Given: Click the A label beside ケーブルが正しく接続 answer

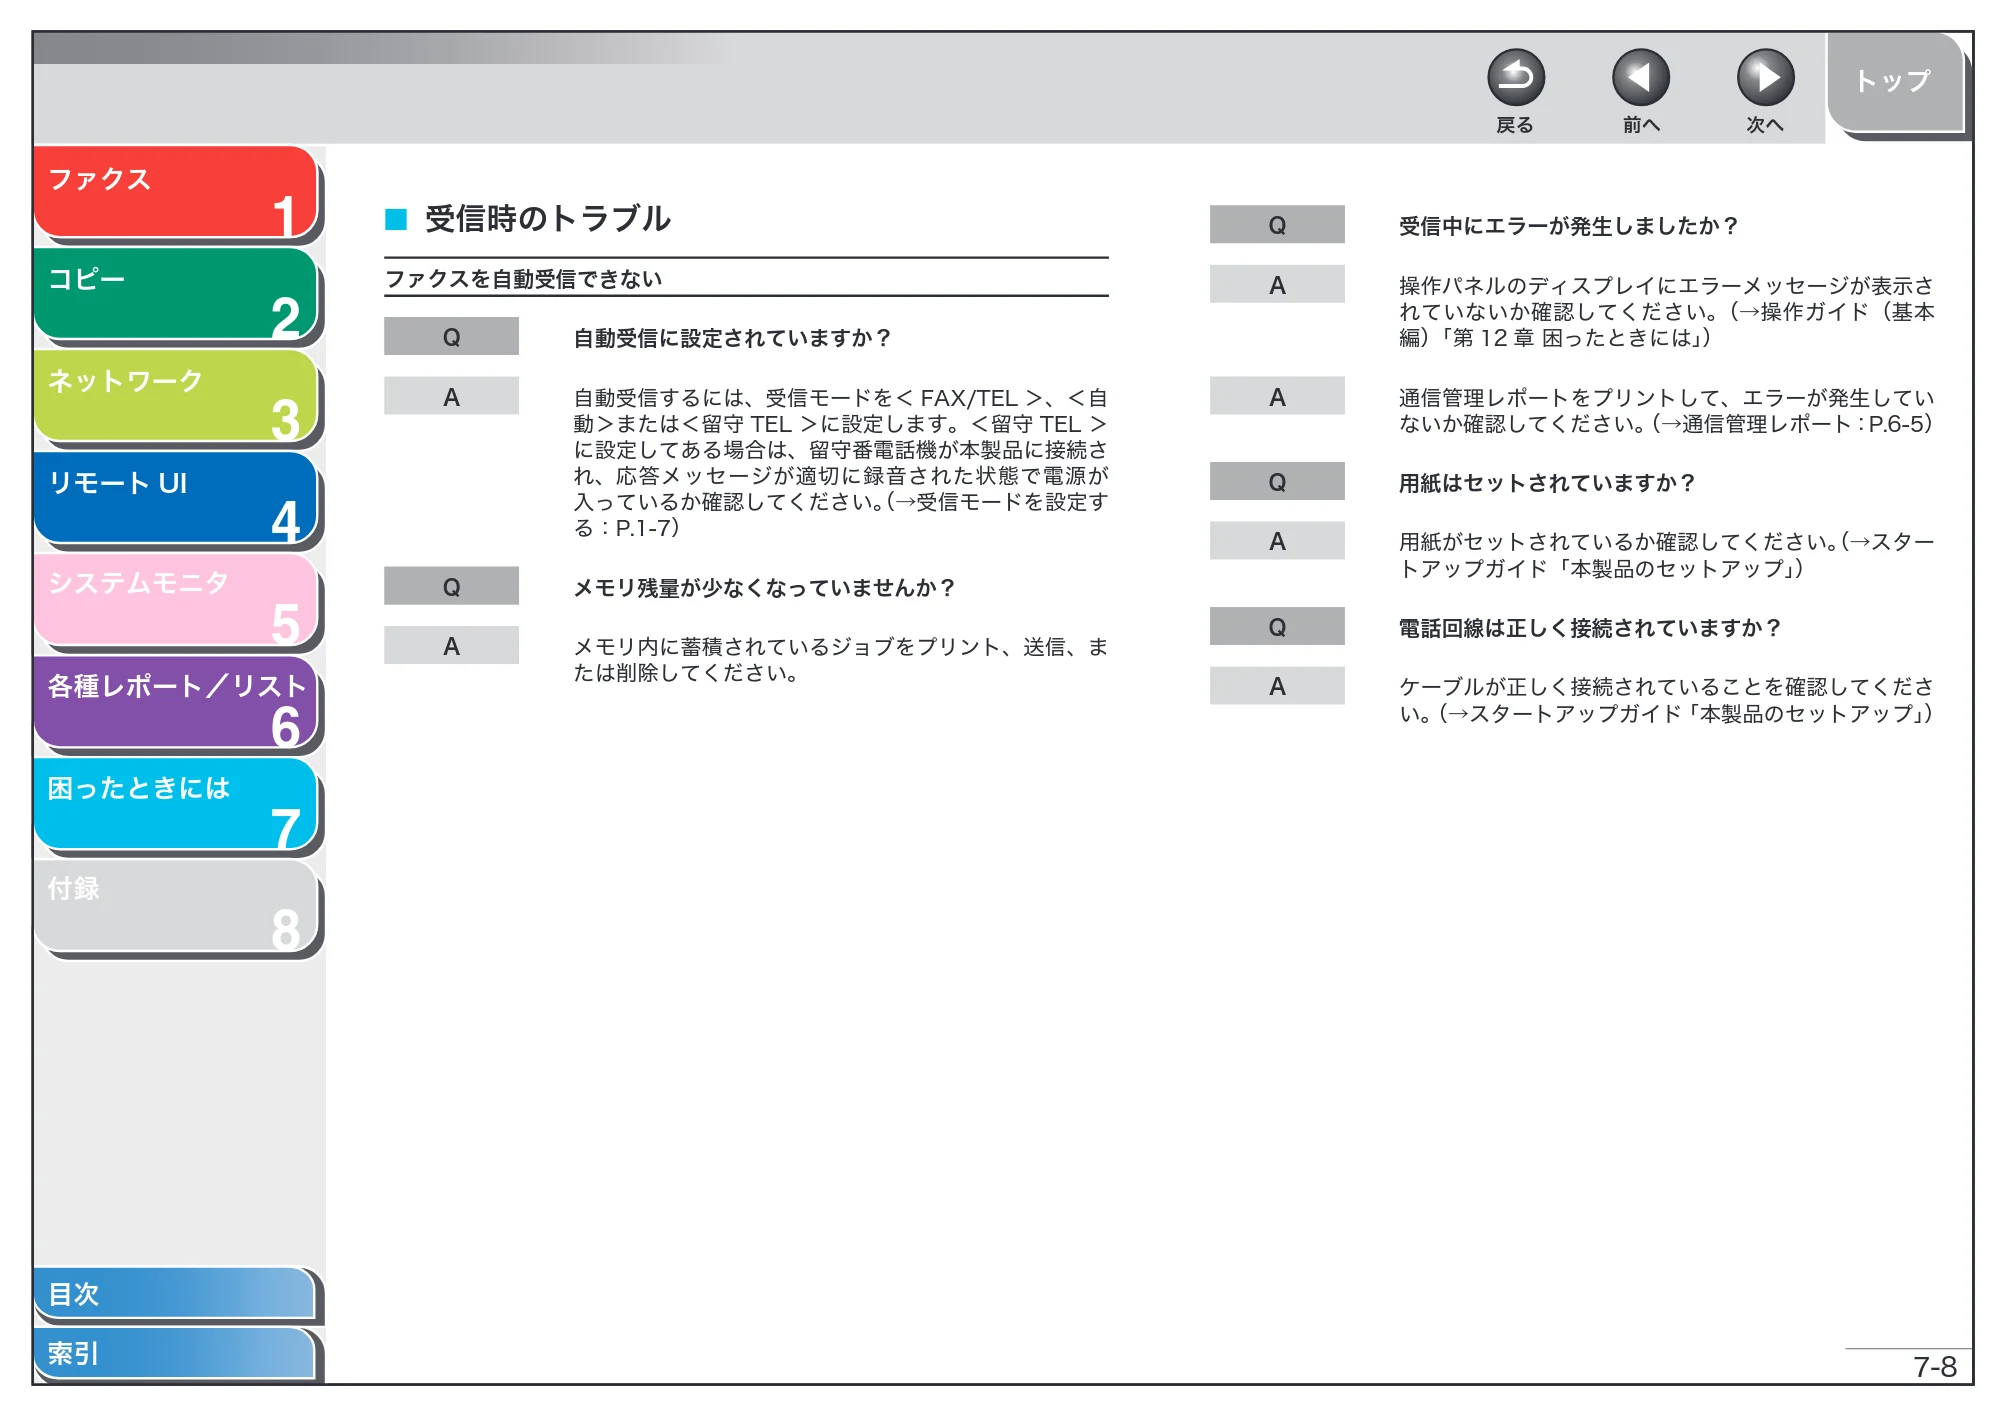Looking at the screenshot, I should click(1277, 686).
